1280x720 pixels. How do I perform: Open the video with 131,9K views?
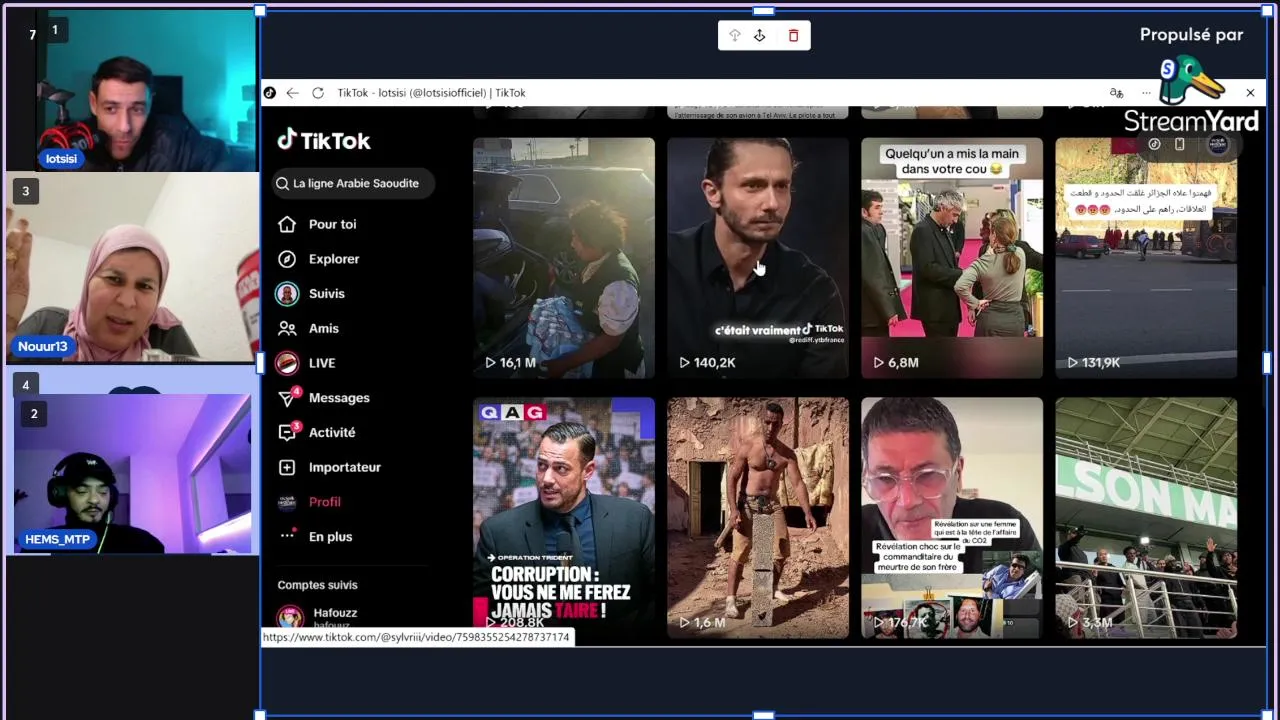(1146, 258)
